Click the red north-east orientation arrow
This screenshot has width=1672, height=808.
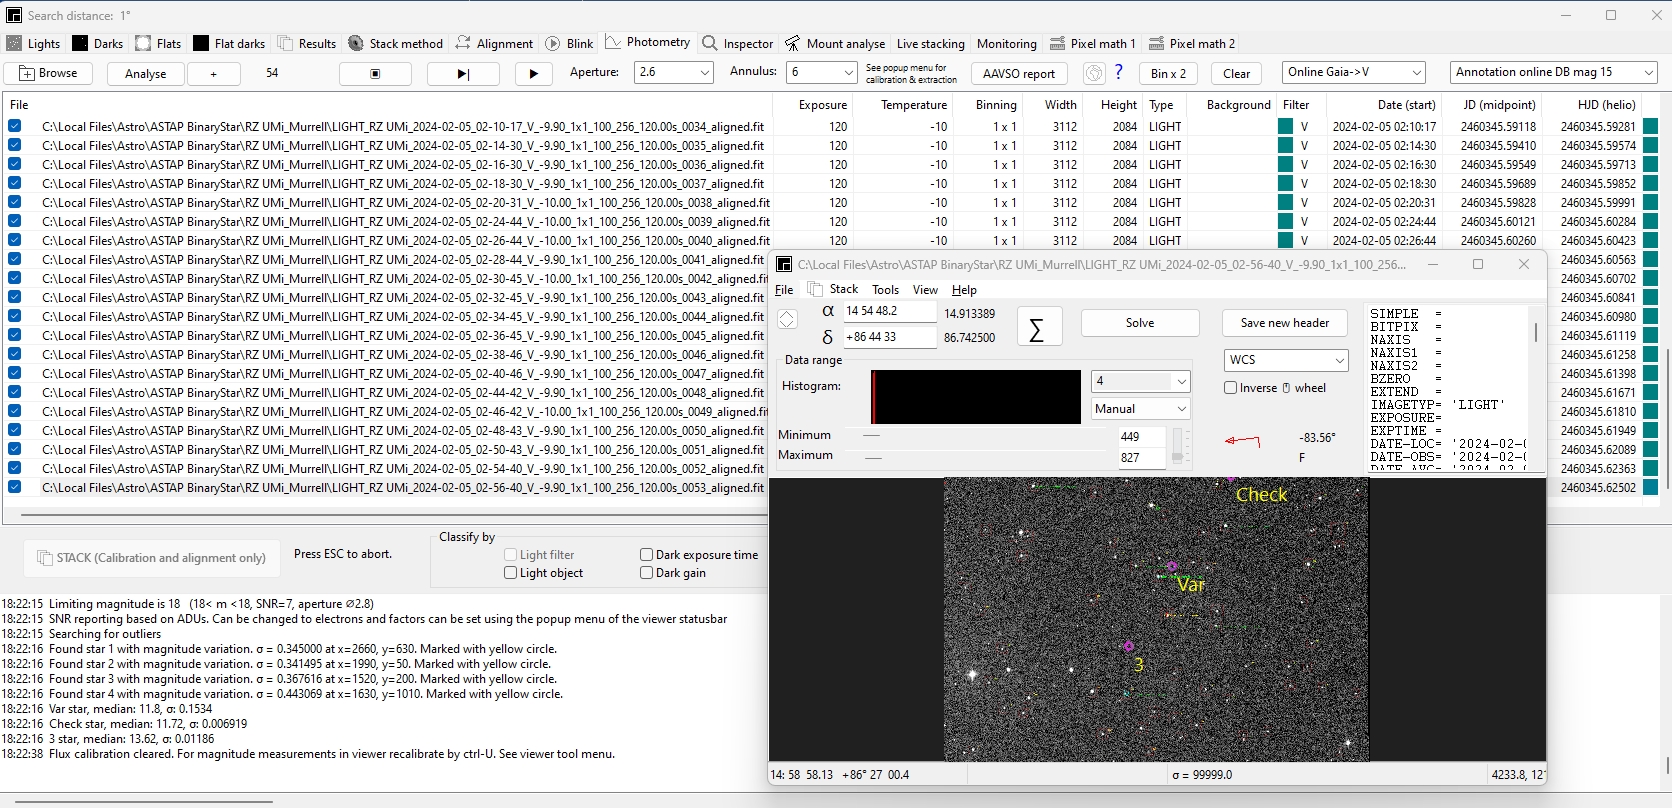(x=1243, y=440)
